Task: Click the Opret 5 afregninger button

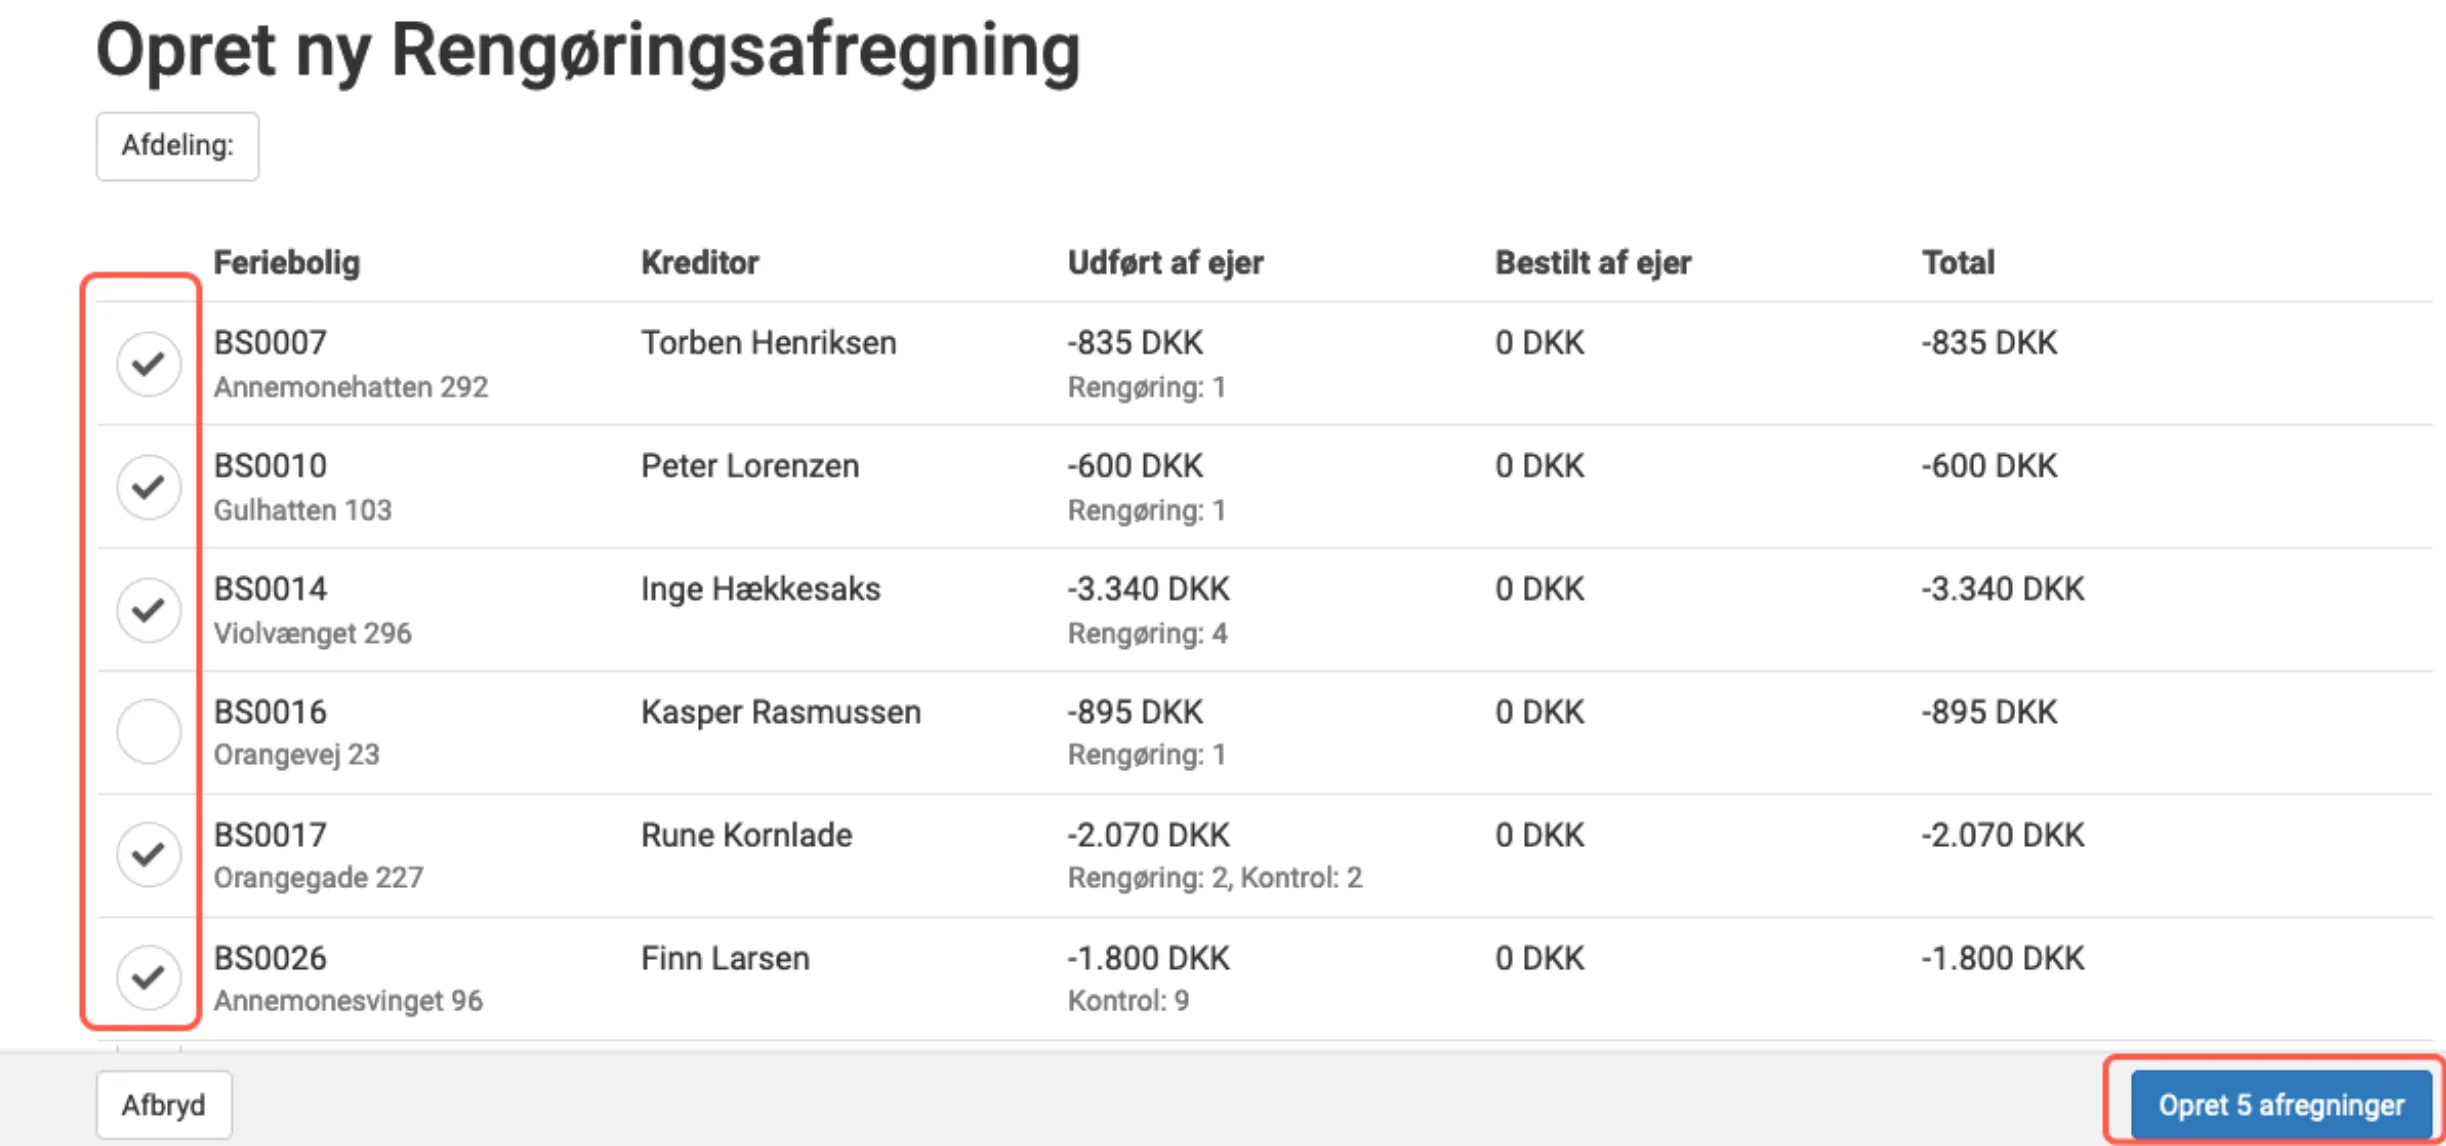Action: click(2270, 1104)
